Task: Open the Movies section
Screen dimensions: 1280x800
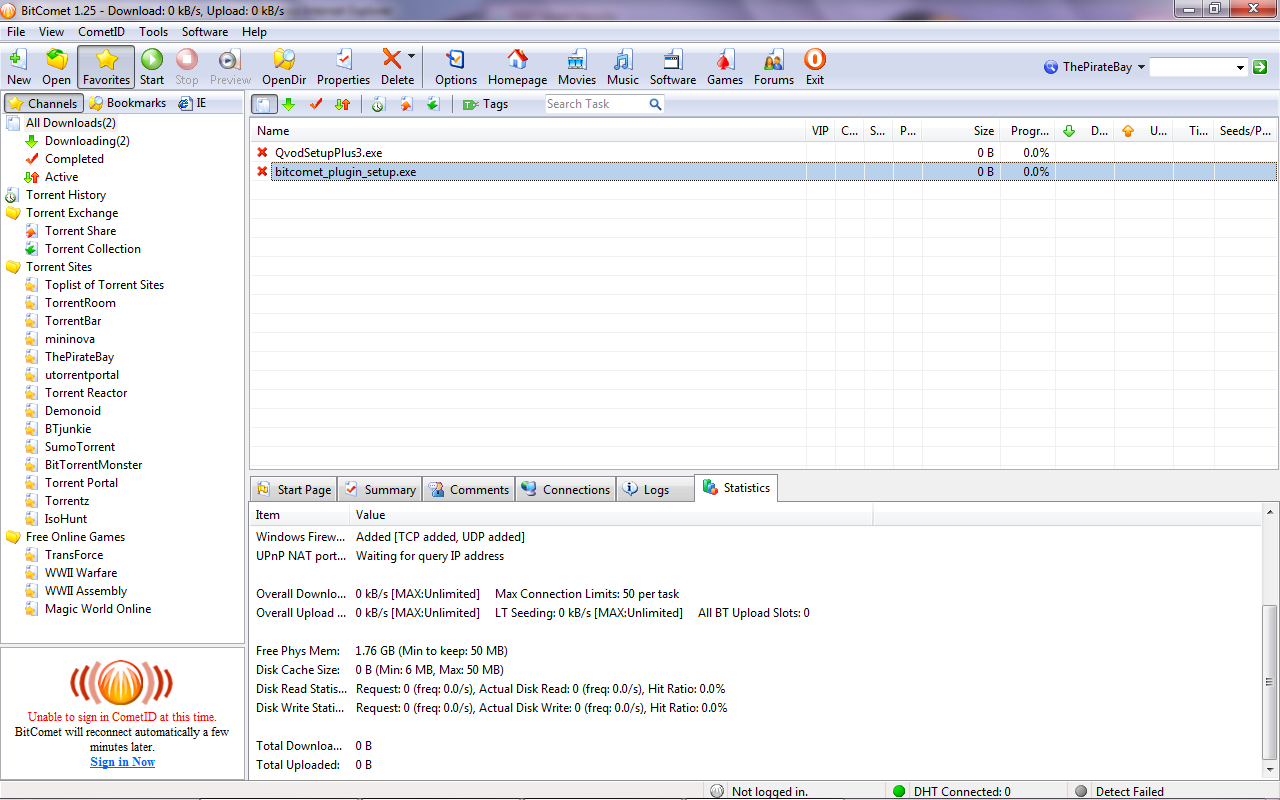Action: (577, 67)
